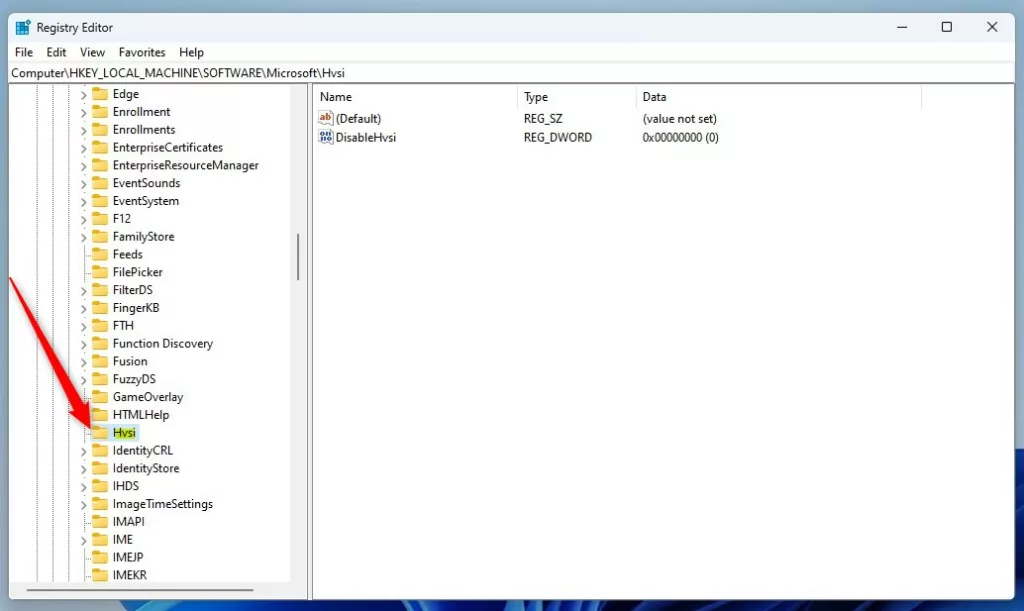Expand the EnterpriseResourceManager key

coord(83,166)
